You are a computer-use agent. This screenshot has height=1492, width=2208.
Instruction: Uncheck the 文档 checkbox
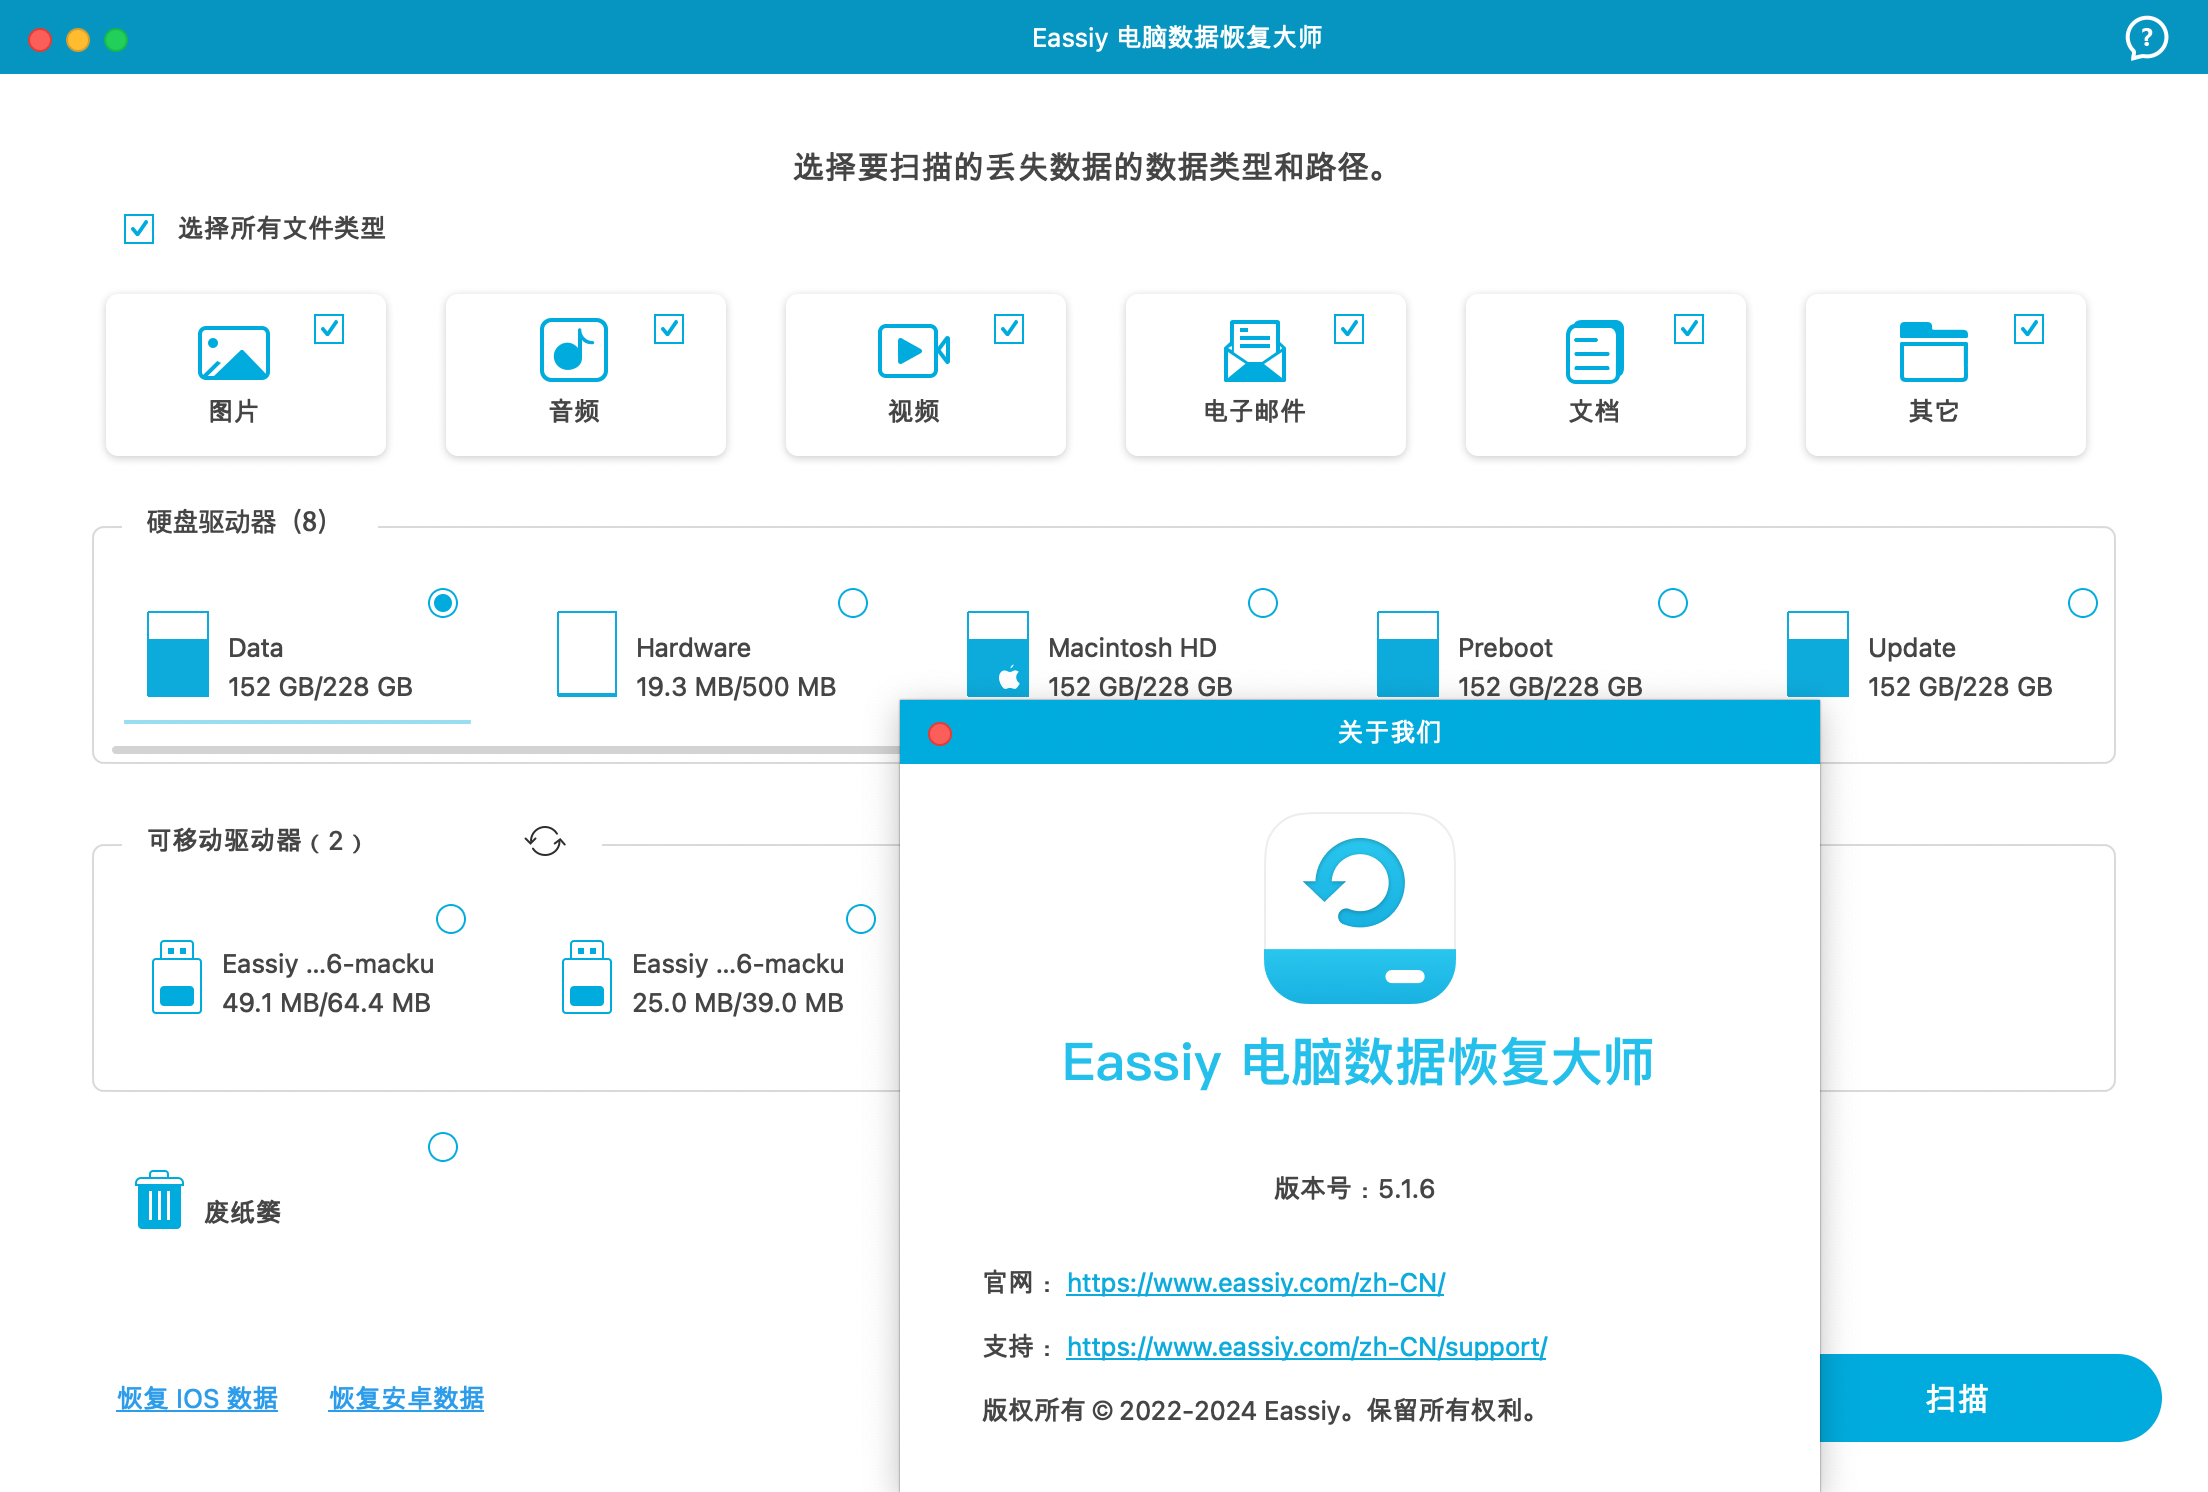pos(1689,329)
